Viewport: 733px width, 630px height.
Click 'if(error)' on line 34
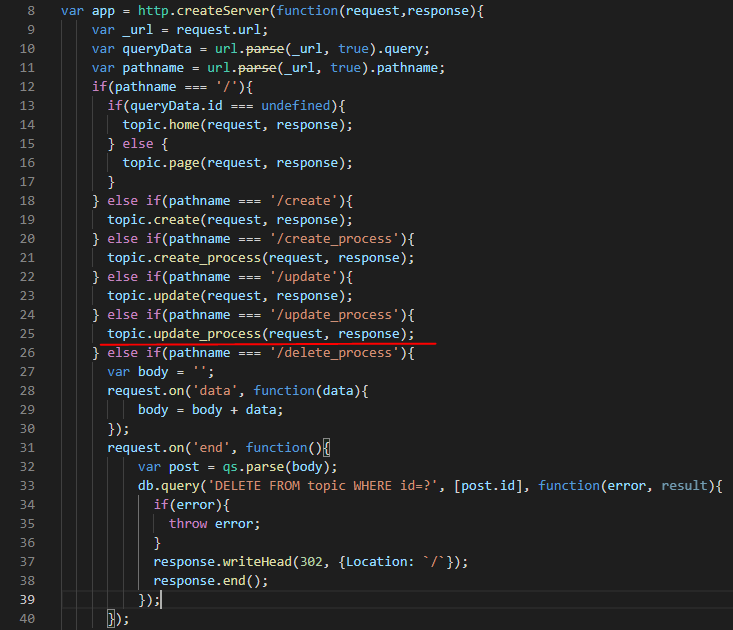(x=188, y=505)
